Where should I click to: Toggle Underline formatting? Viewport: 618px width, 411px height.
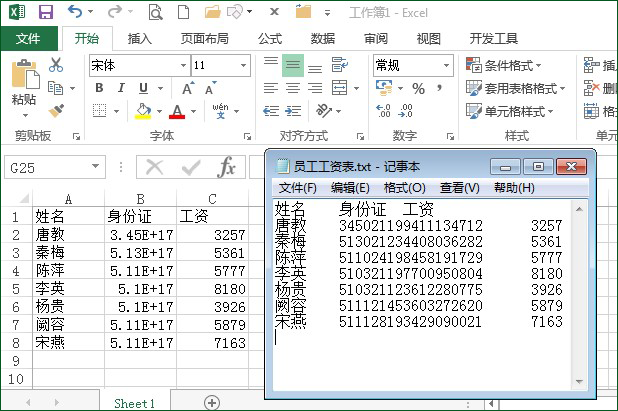click(143, 88)
